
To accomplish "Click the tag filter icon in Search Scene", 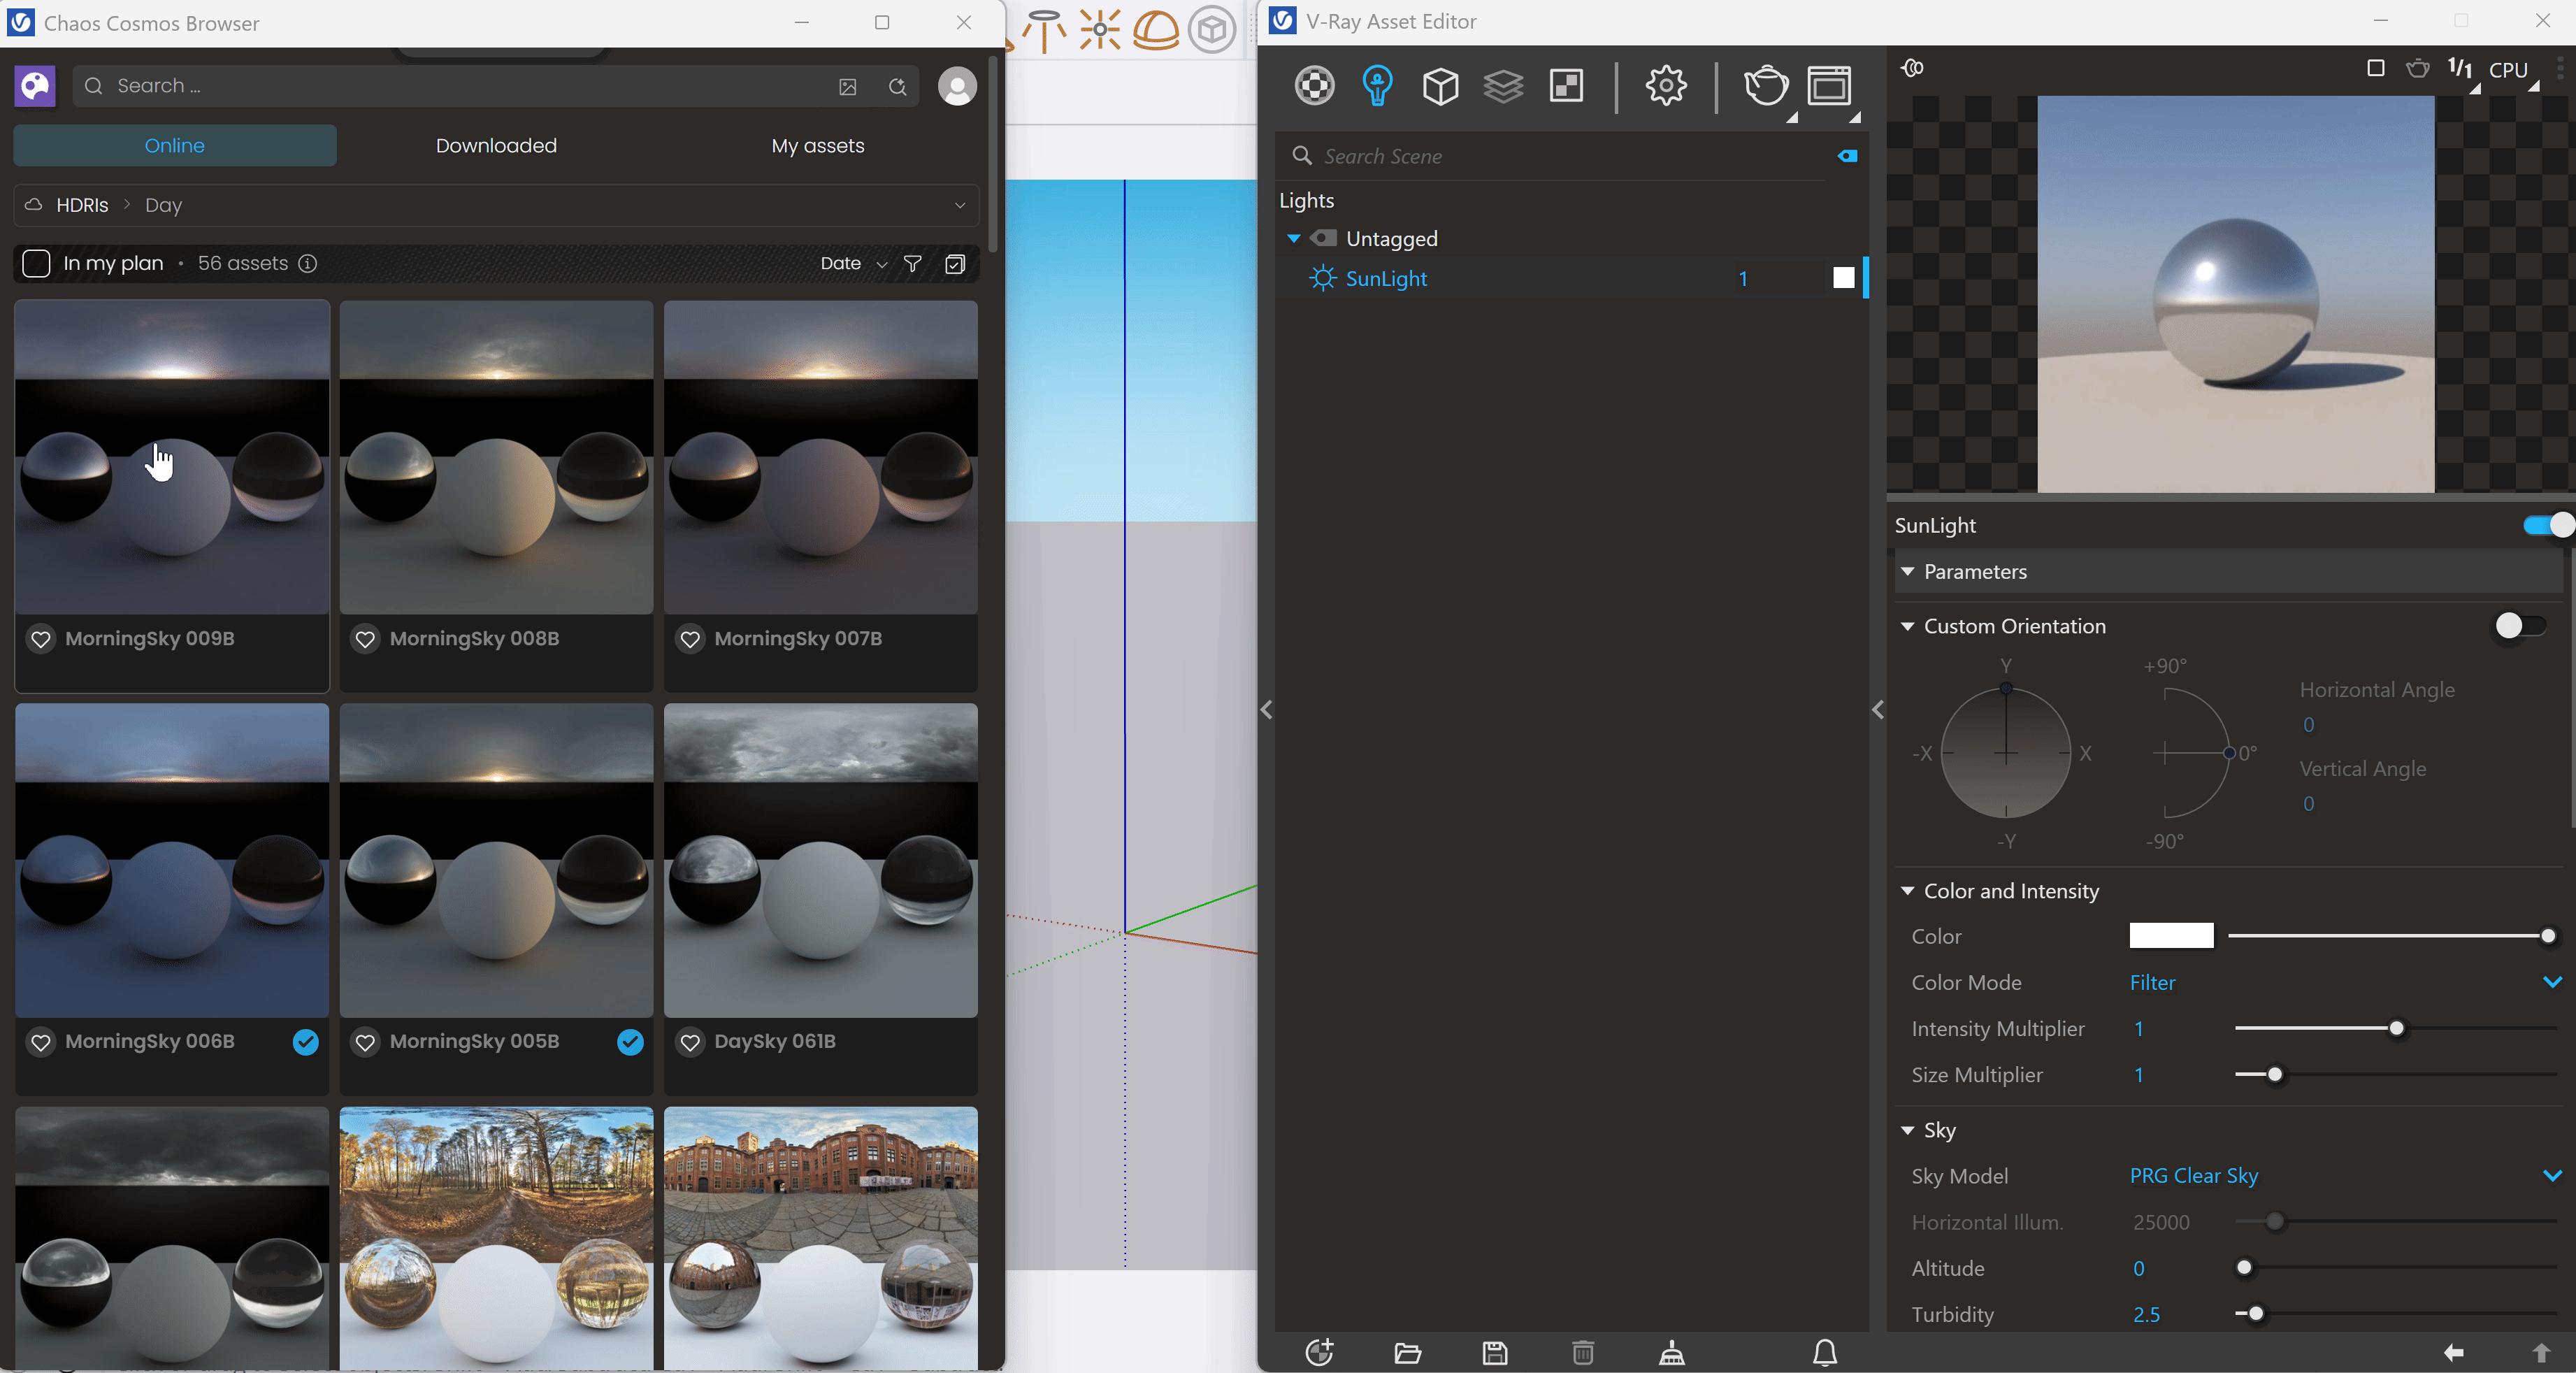I will (x=1847, y=156).
